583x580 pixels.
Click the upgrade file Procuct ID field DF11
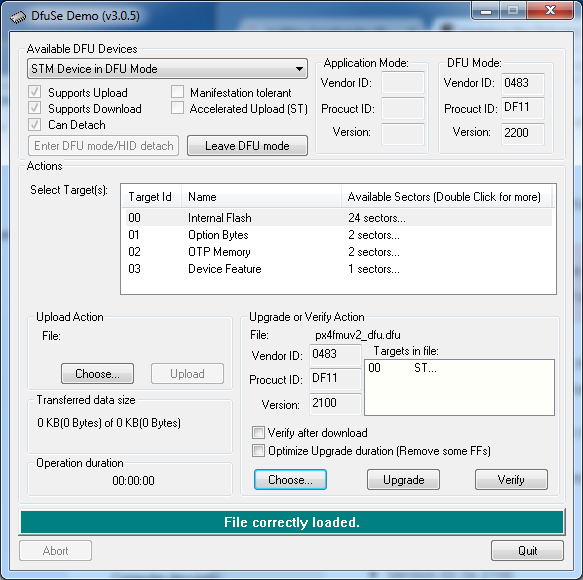click(335, 379)
